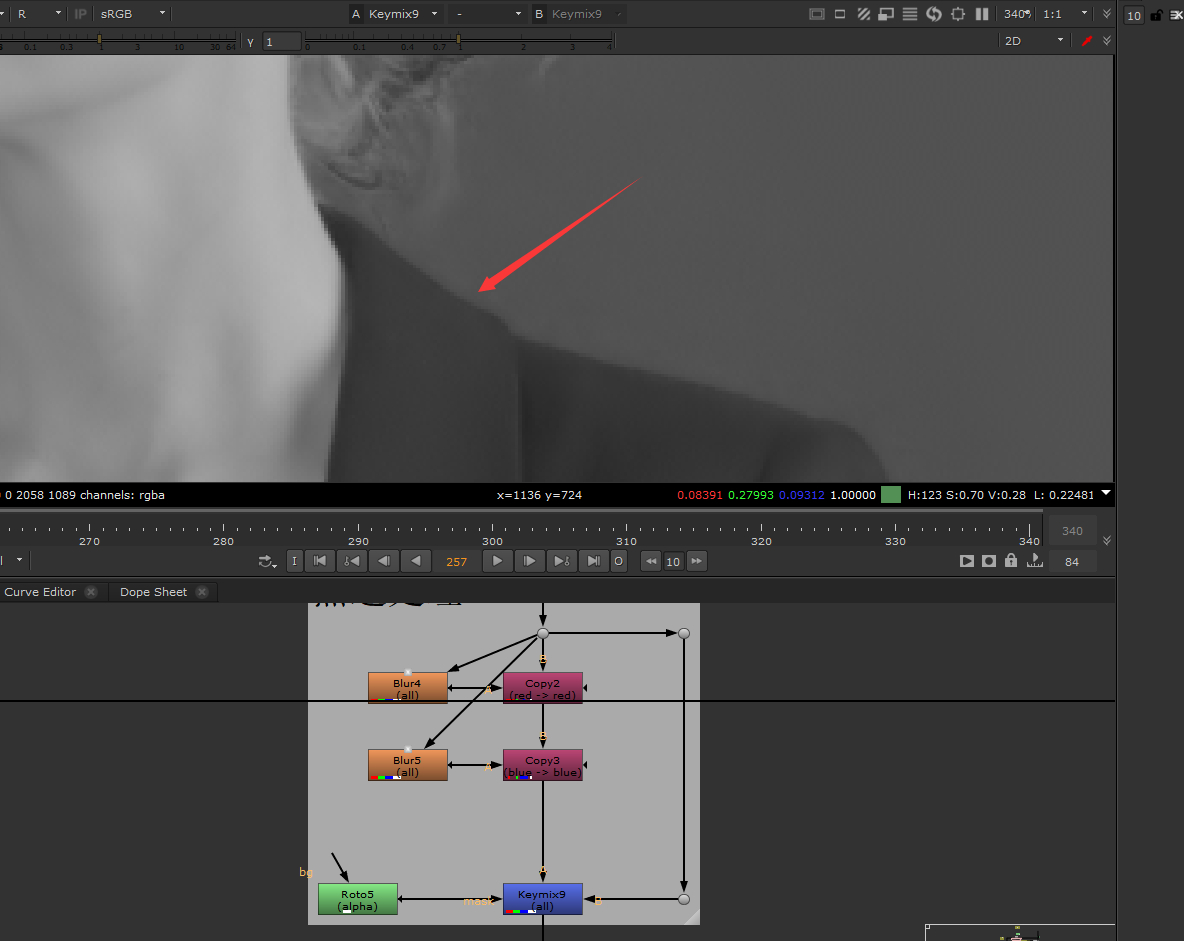The image size is (1184, 941).
Task: Skip back by frame increment
Action: [651, 561]
